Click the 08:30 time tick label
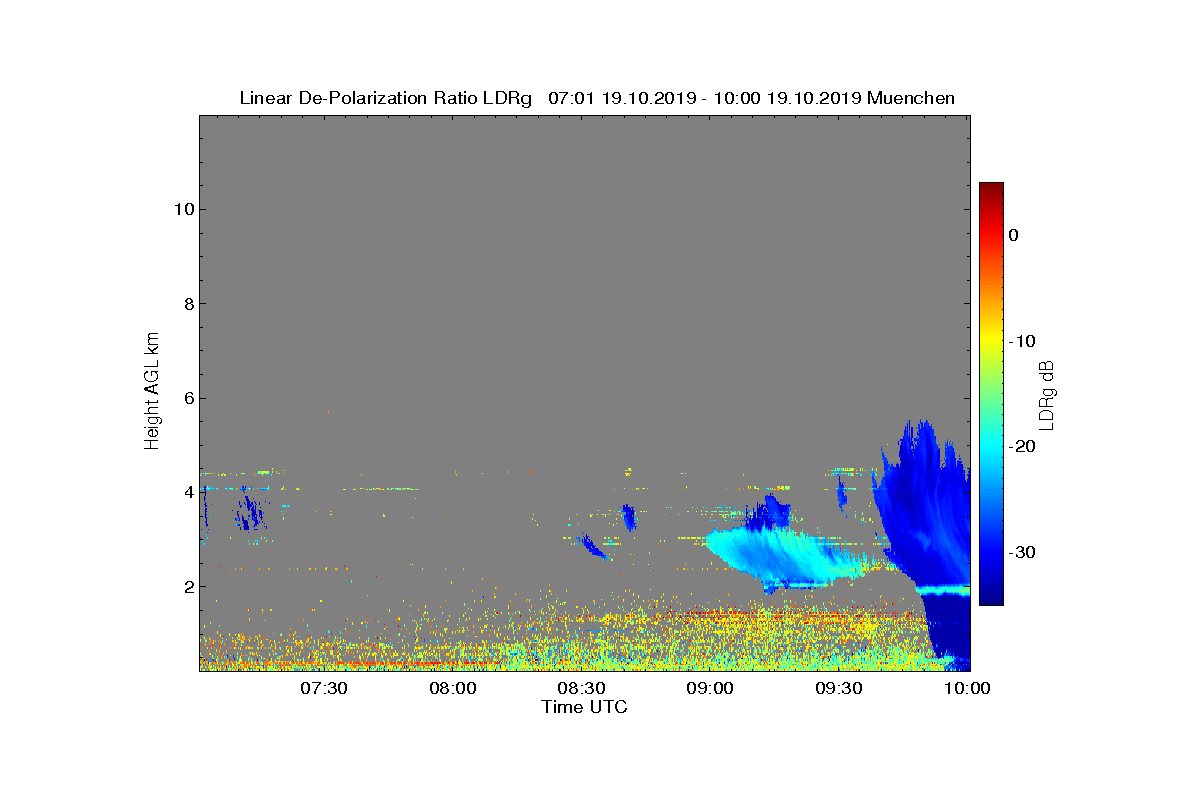The image size is (1200, 800). click(582, 688)
